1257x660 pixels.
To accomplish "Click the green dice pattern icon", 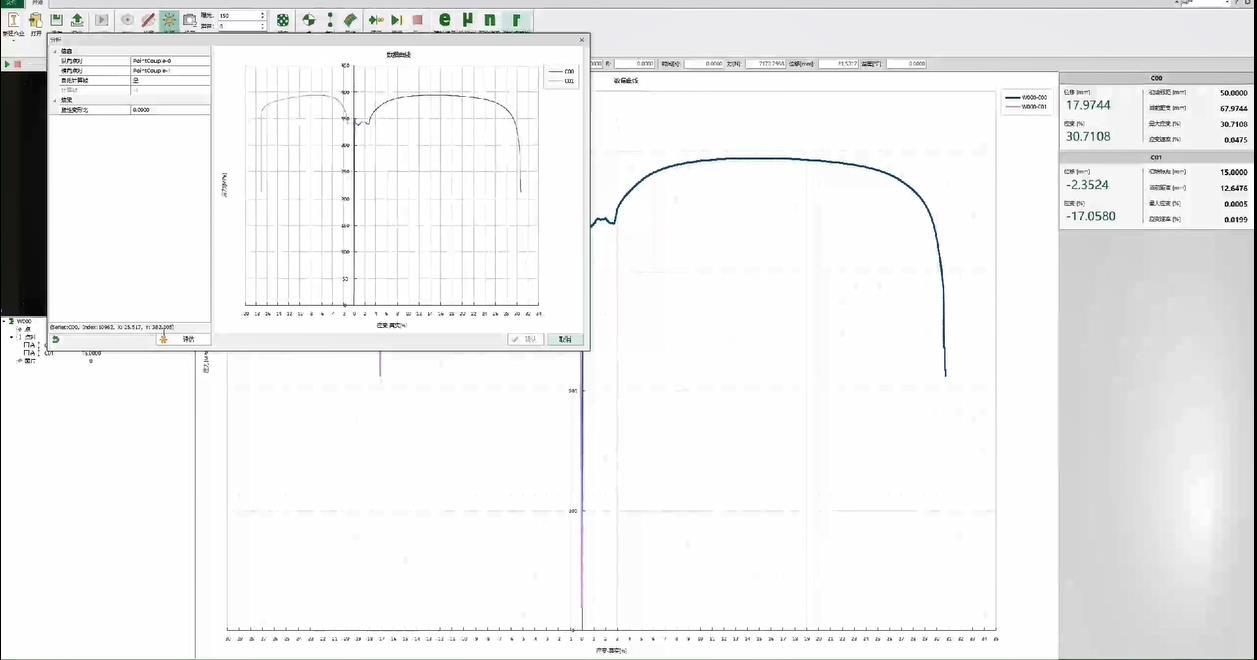I will [283, 20].
